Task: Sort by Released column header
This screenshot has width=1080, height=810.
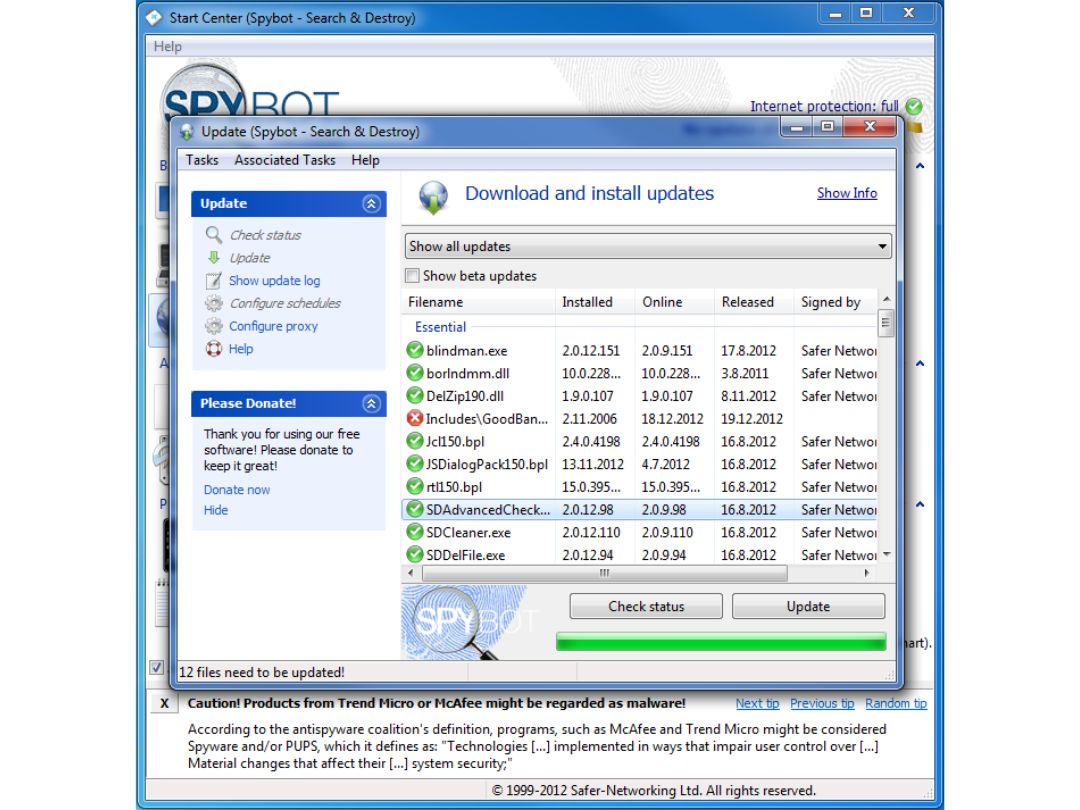Action: click(x=754, y=302)
